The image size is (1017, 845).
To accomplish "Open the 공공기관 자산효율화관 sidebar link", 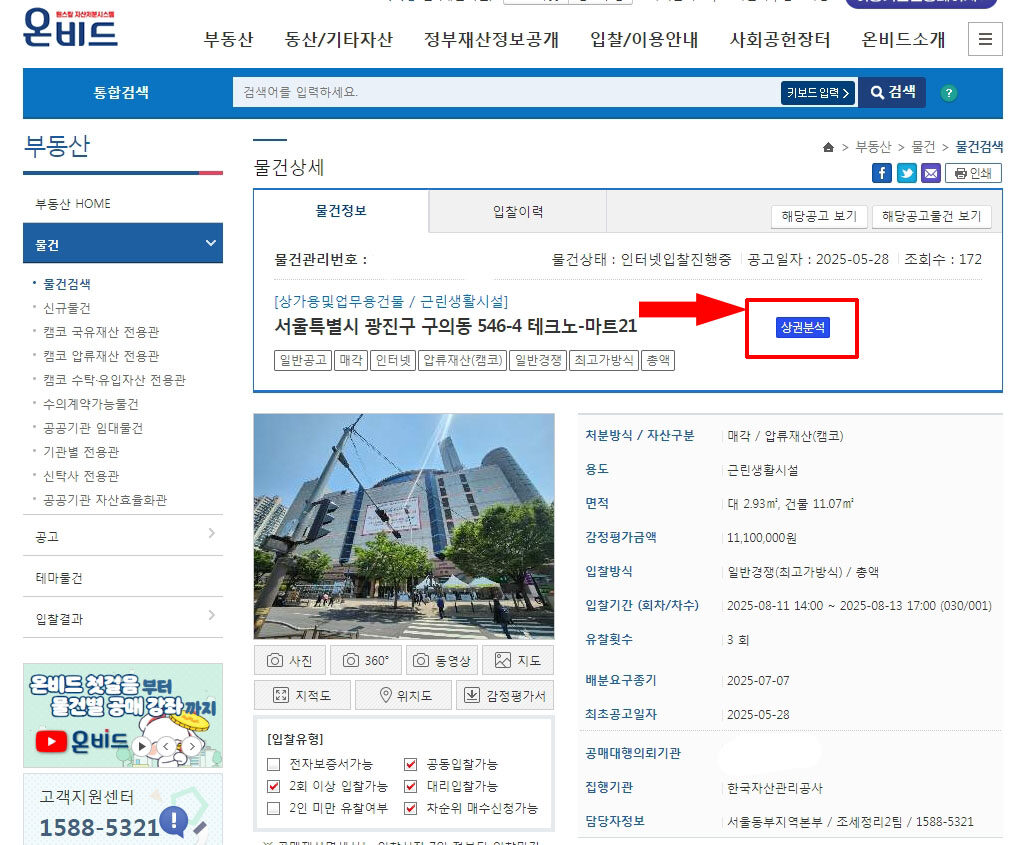I will coord(105,499).
